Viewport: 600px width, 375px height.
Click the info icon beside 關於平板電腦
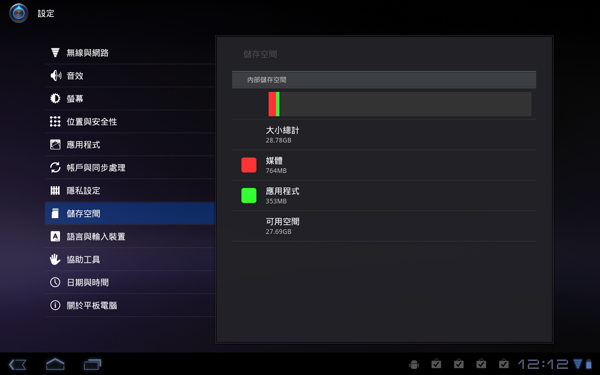(x=55, y=305)
